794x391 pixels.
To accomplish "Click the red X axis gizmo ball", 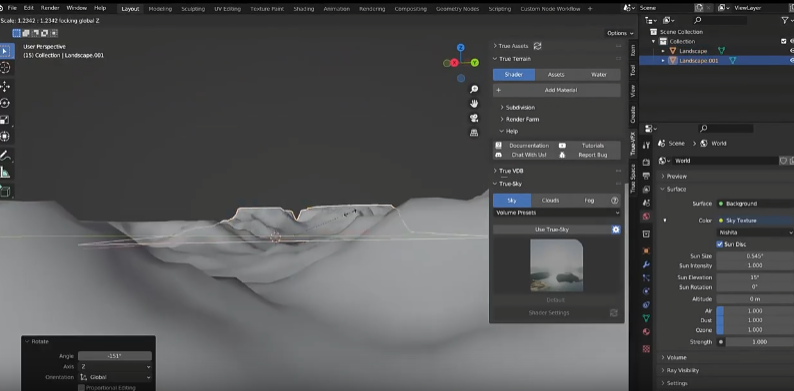I will (454, 63).
